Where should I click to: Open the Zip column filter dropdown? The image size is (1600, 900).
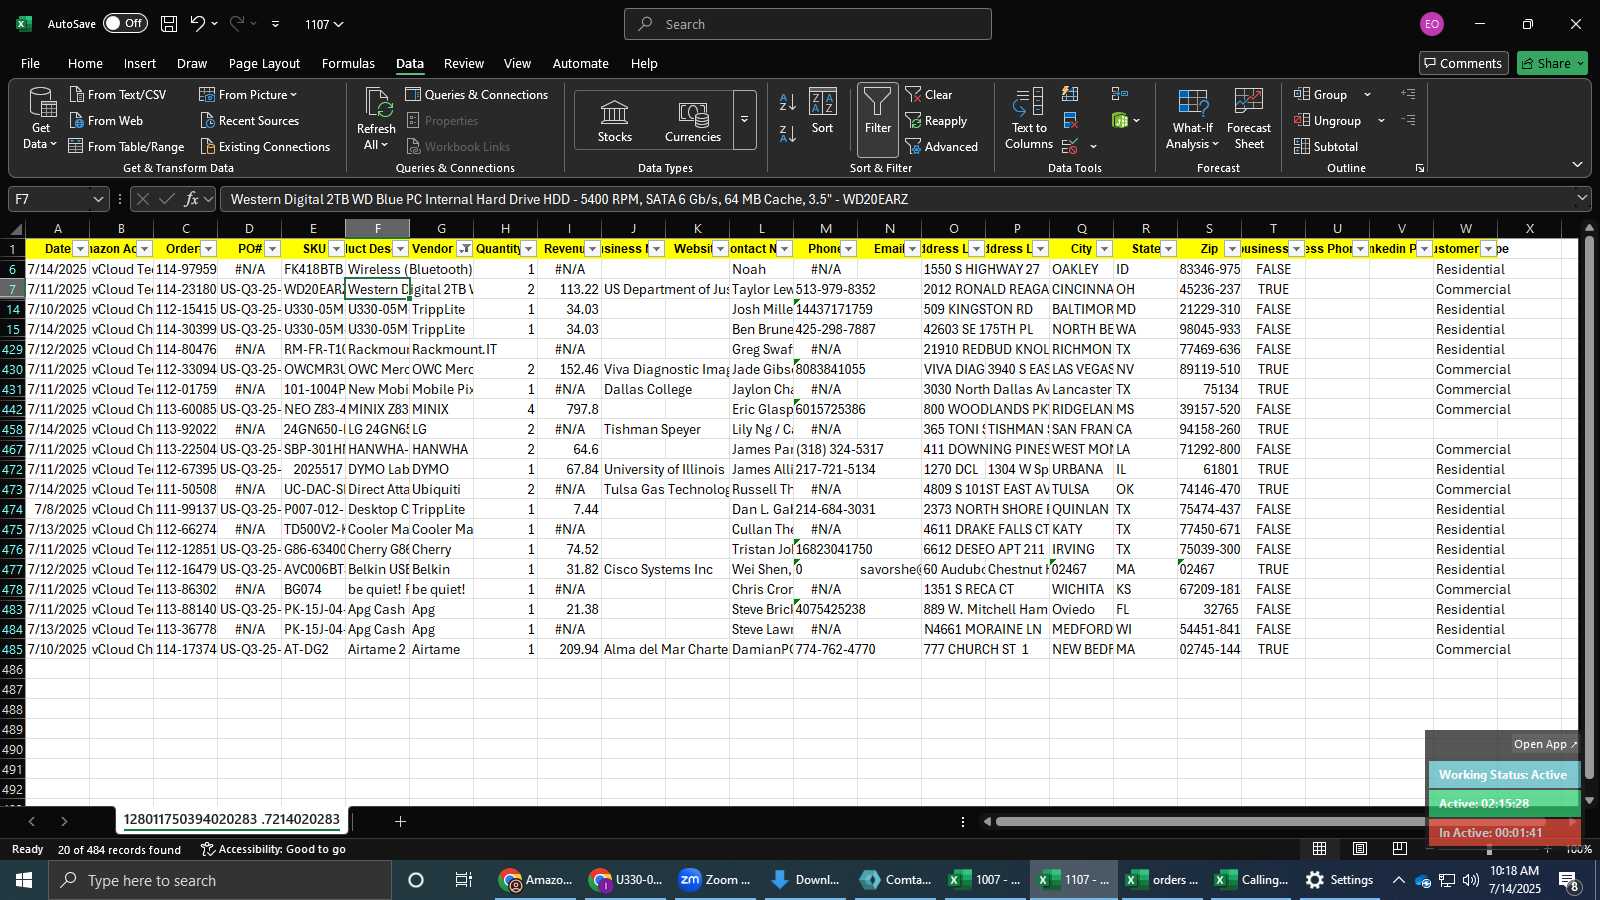pyautogui.click(x=1232, y=249)
